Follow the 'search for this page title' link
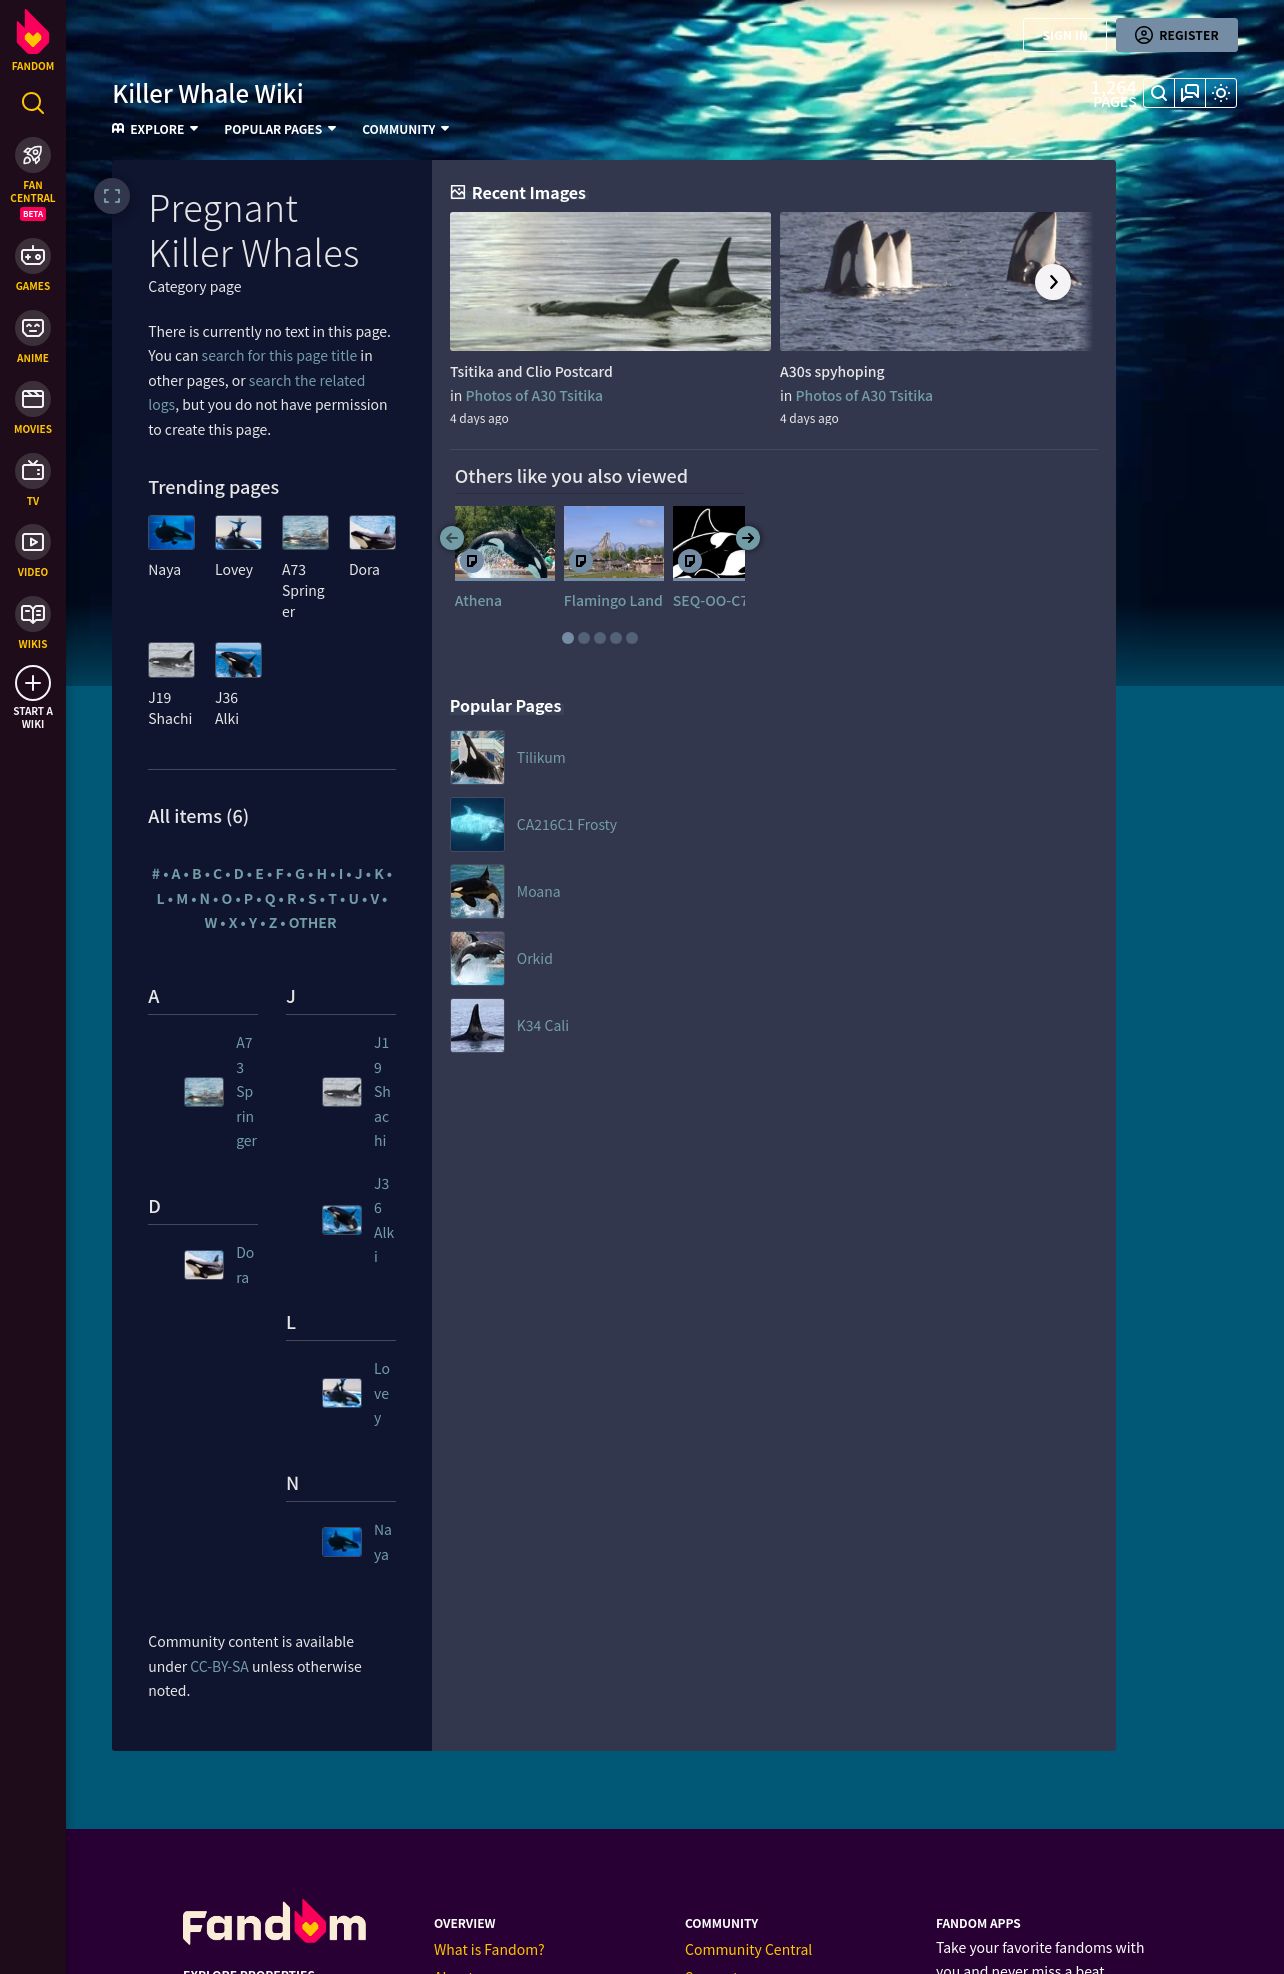This screenshot has width=1284, height=1974. pyautogui.click(x=279, y=356)
